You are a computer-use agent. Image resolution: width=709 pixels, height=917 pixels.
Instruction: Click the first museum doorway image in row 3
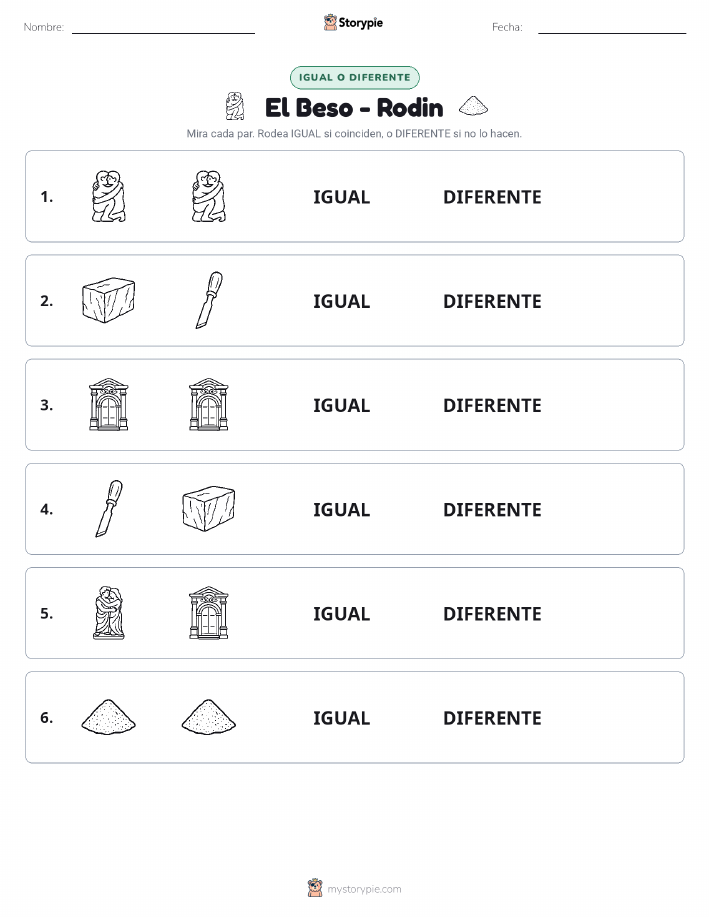(x=108, y=404)
